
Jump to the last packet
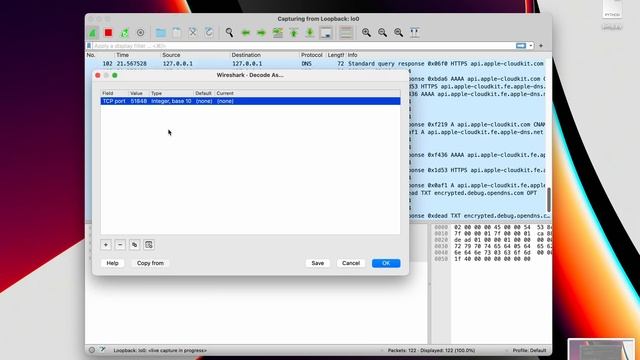pos(310,33)
